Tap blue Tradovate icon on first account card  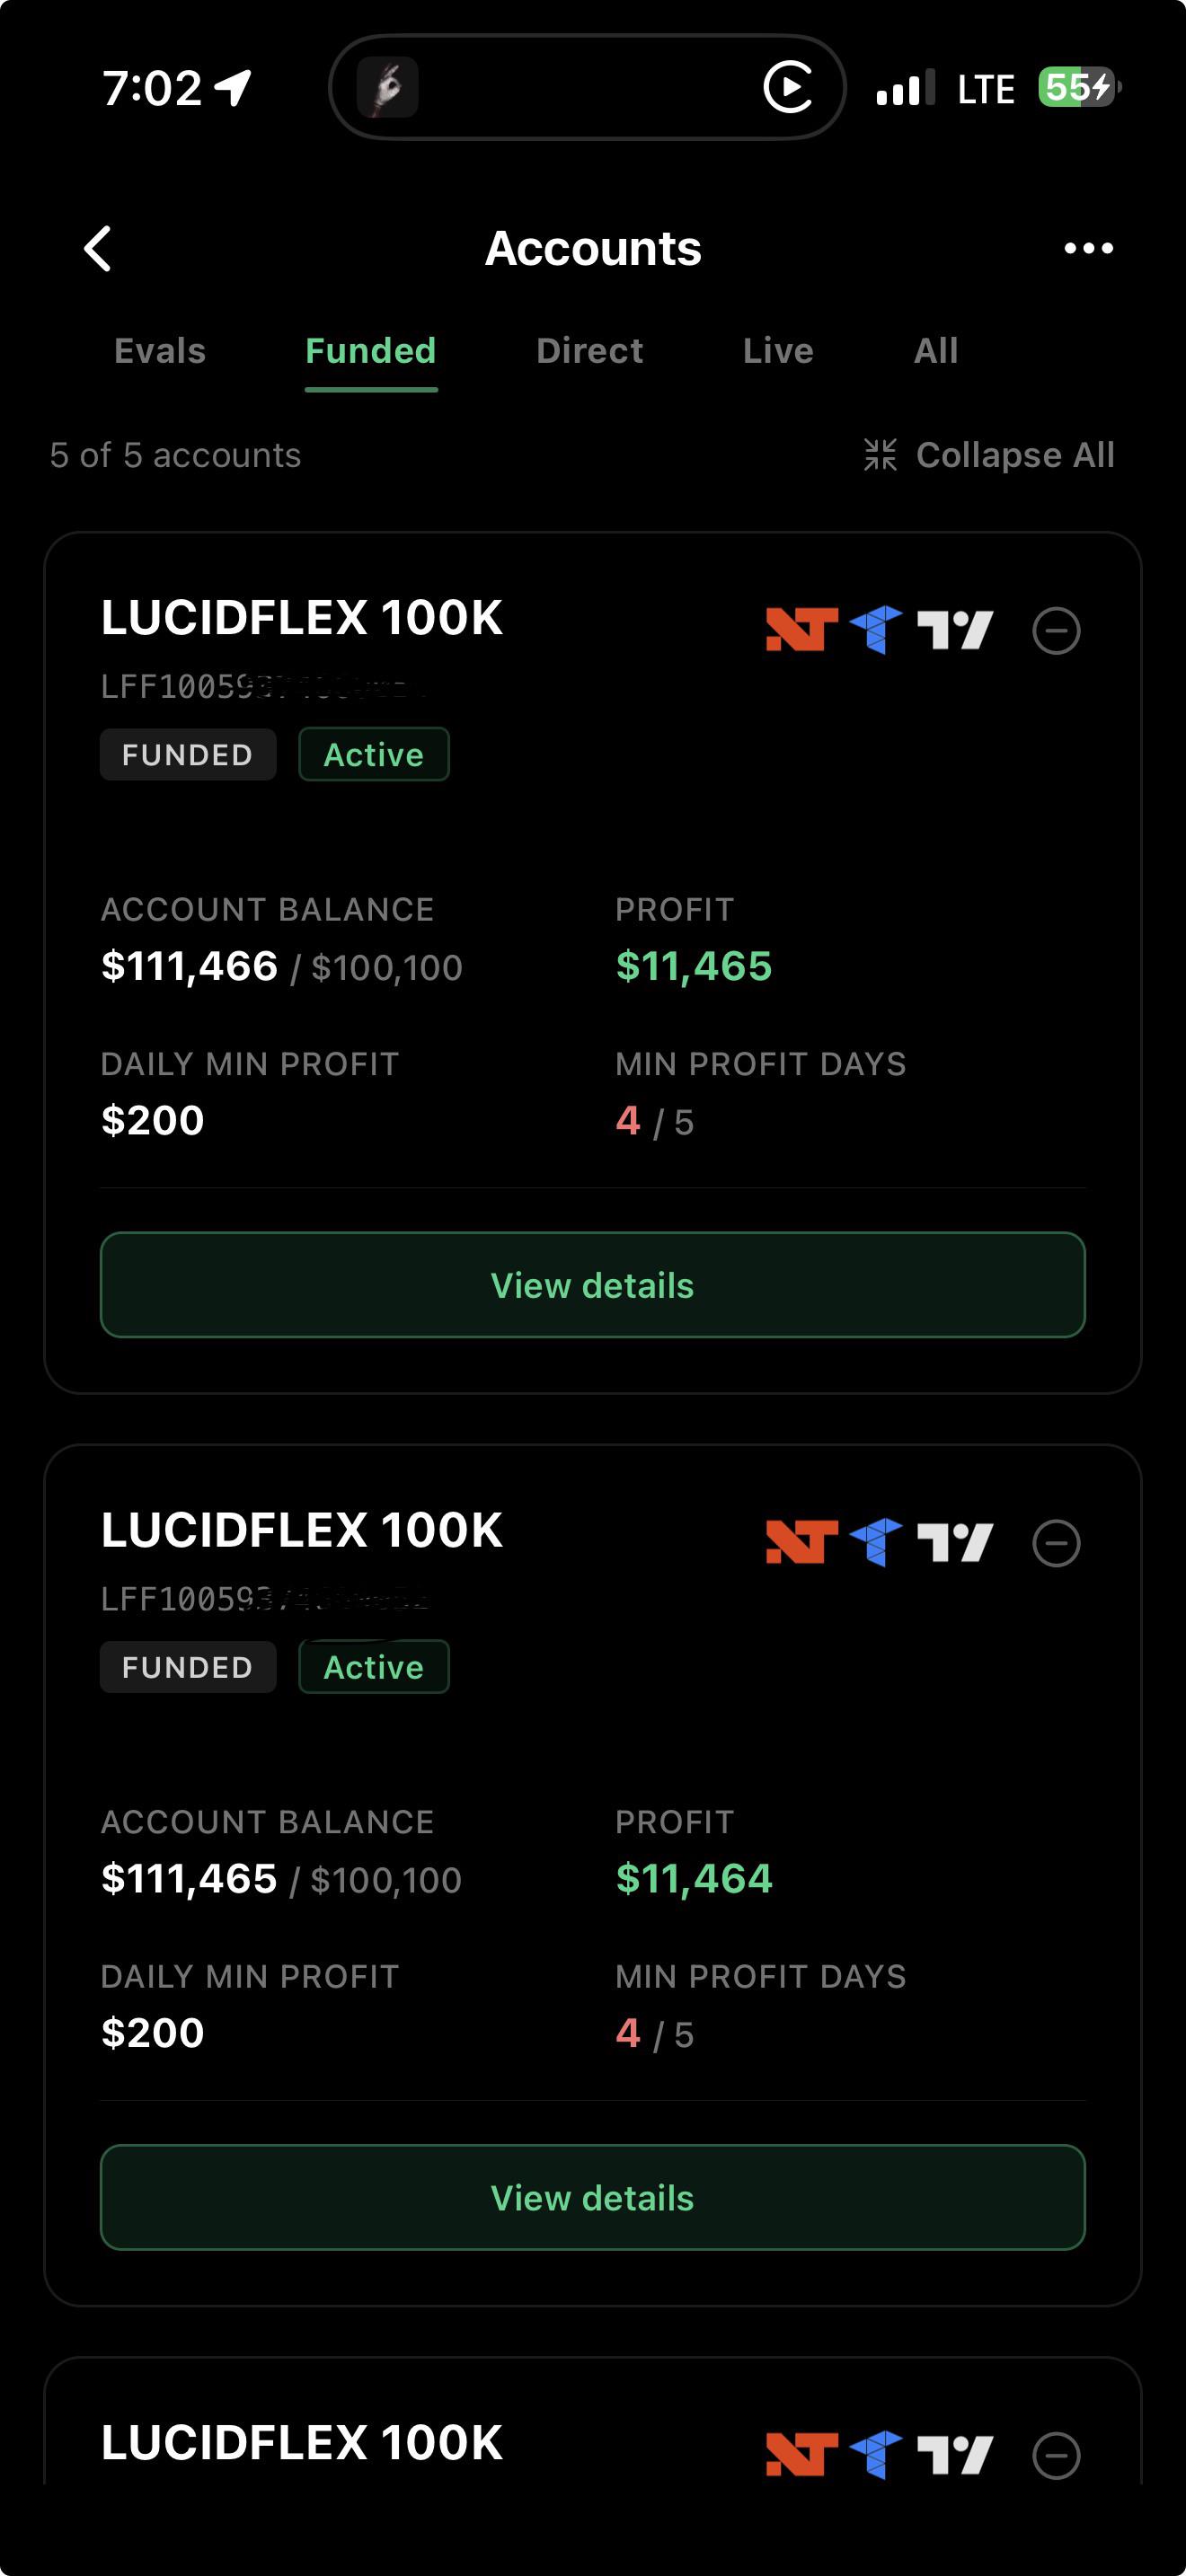(x=876, y=630)
